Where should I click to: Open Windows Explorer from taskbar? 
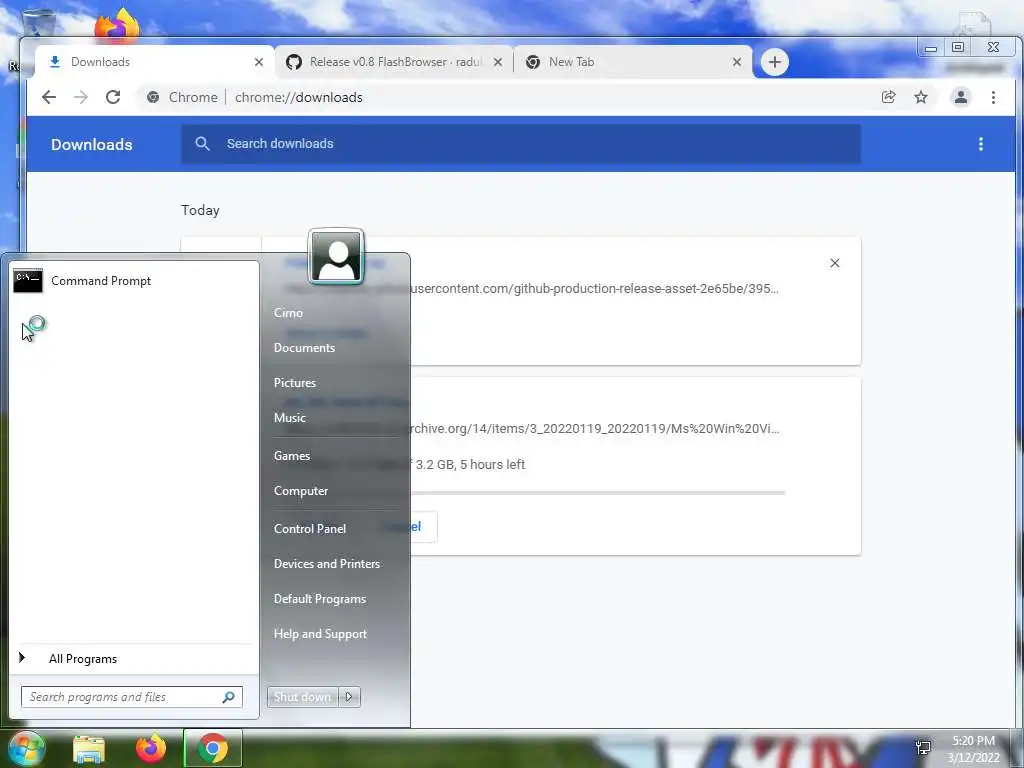pos(89,749)
